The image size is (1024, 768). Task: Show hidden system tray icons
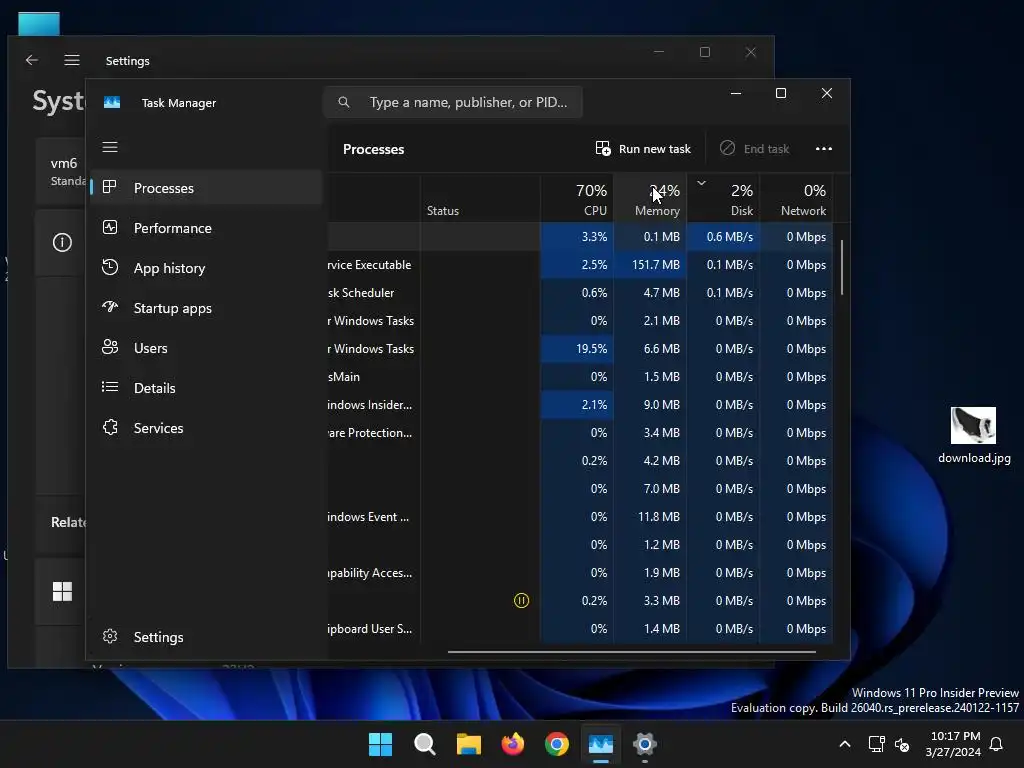tap(844, 744)
